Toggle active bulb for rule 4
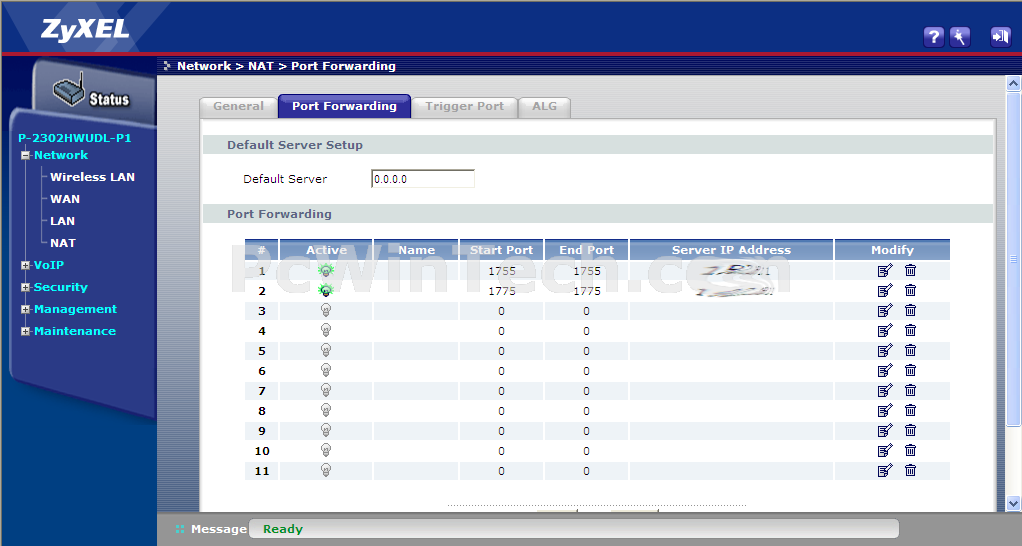The height and width of the screenshot is (546, 1022). 326,330
